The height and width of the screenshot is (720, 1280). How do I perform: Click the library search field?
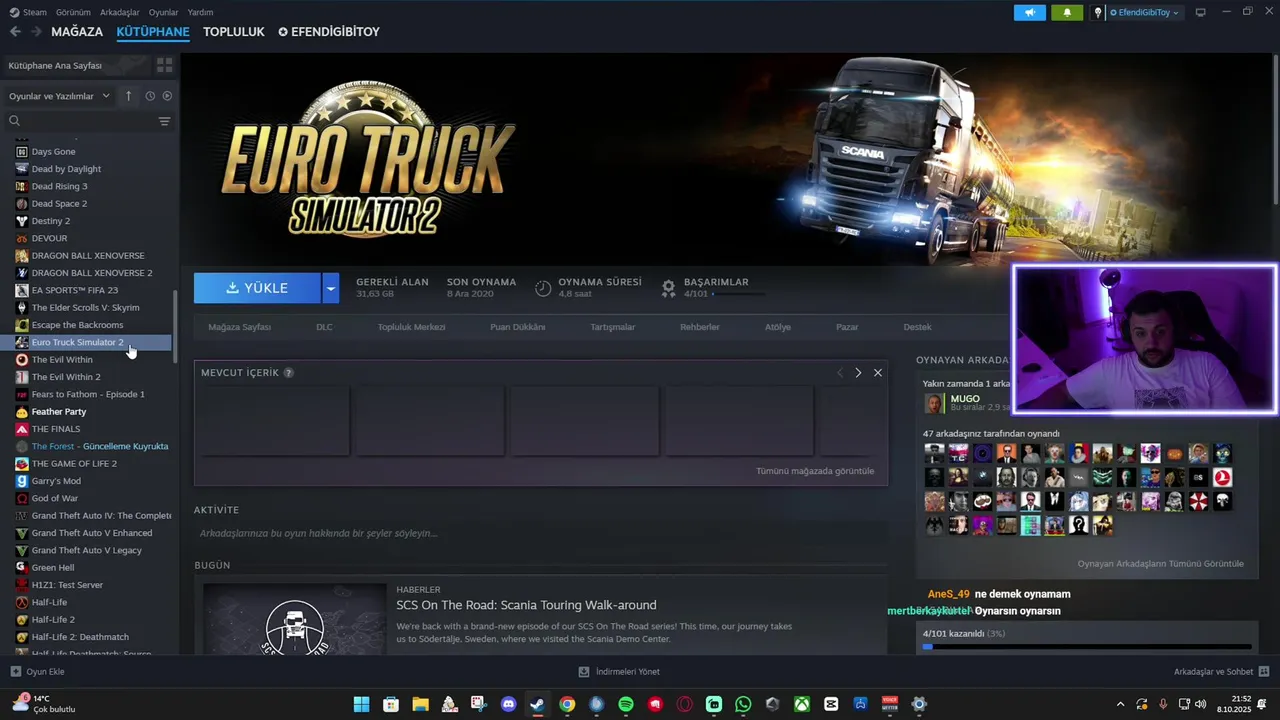point(80,121)
